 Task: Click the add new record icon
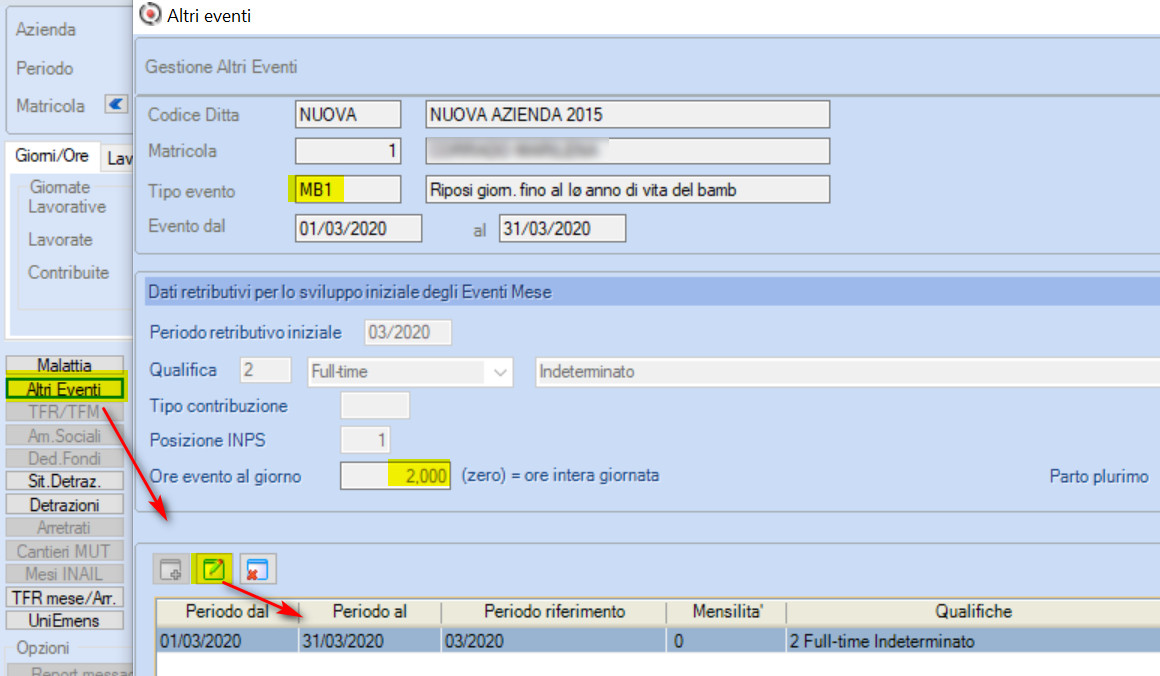(171, 569)
